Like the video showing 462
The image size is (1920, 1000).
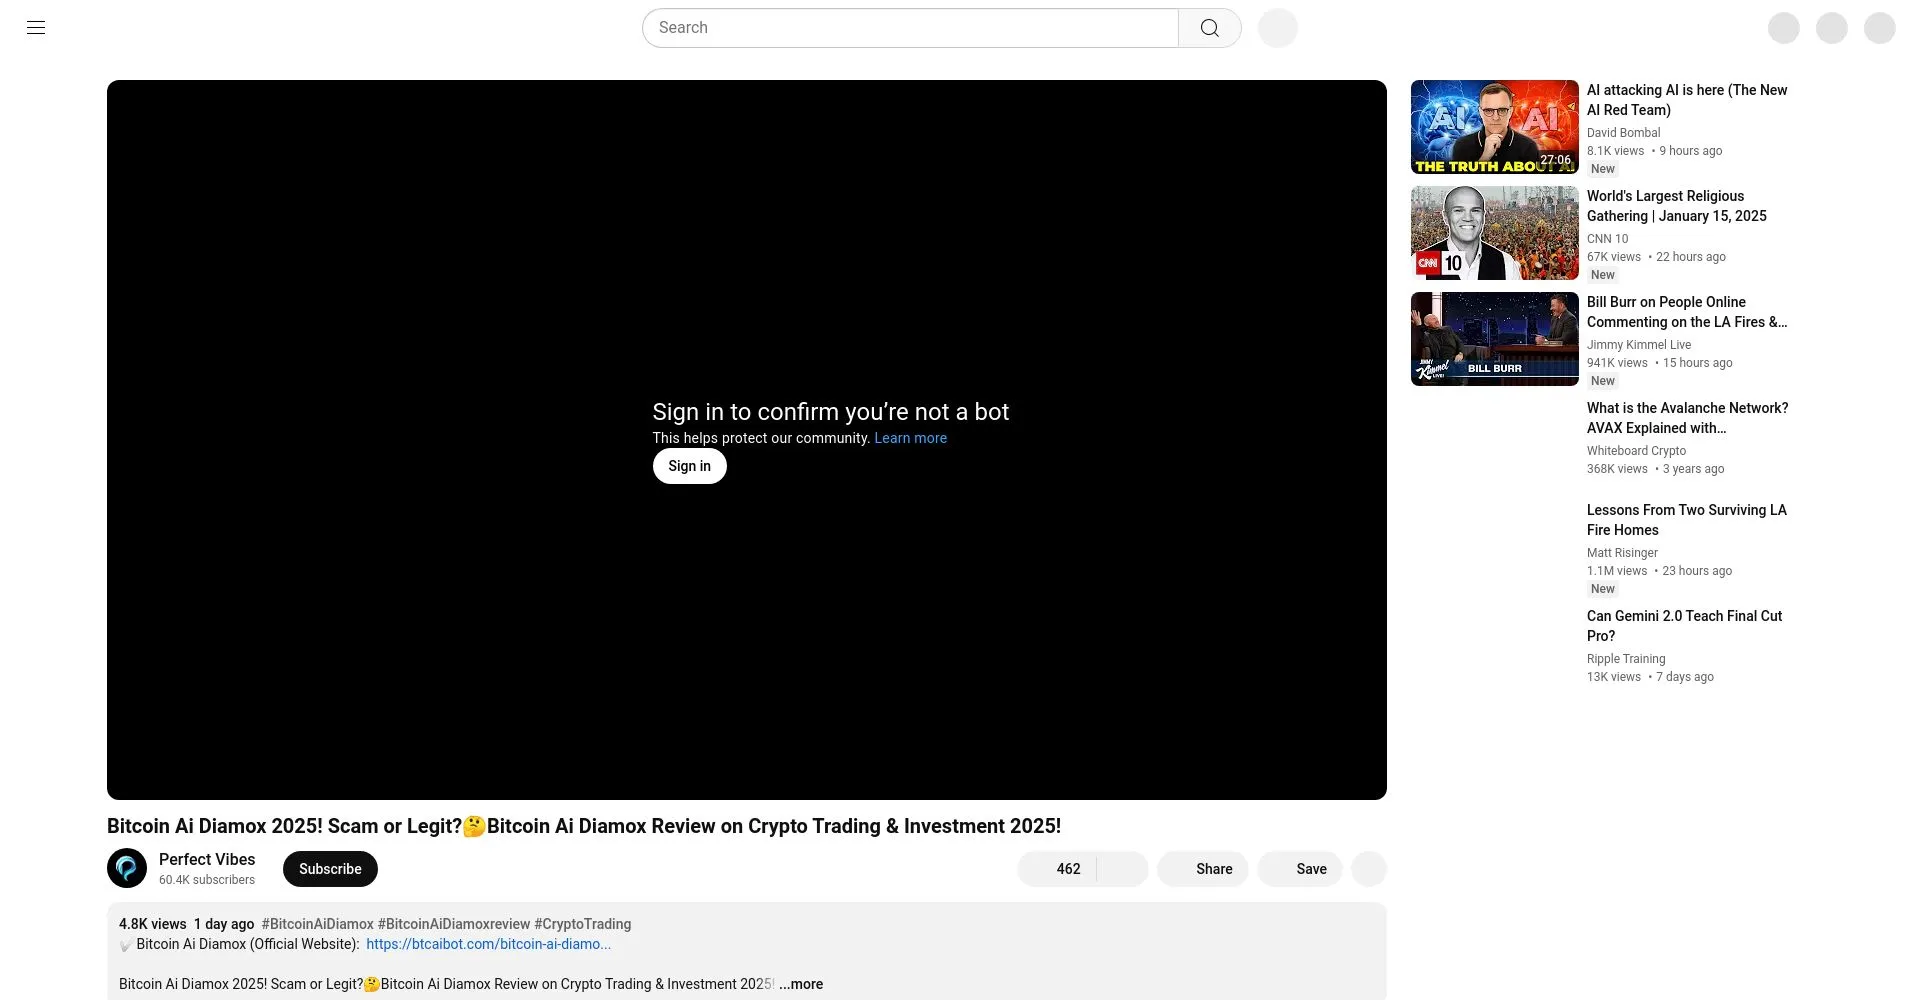pos(1057,869)
